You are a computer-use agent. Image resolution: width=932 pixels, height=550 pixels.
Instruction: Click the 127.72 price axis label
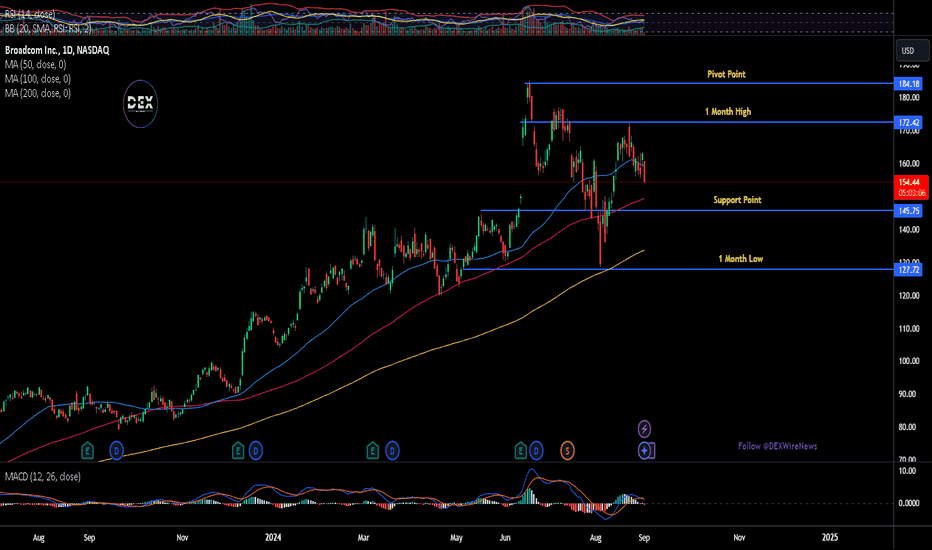pyautogui.click(x=909, y=269)
